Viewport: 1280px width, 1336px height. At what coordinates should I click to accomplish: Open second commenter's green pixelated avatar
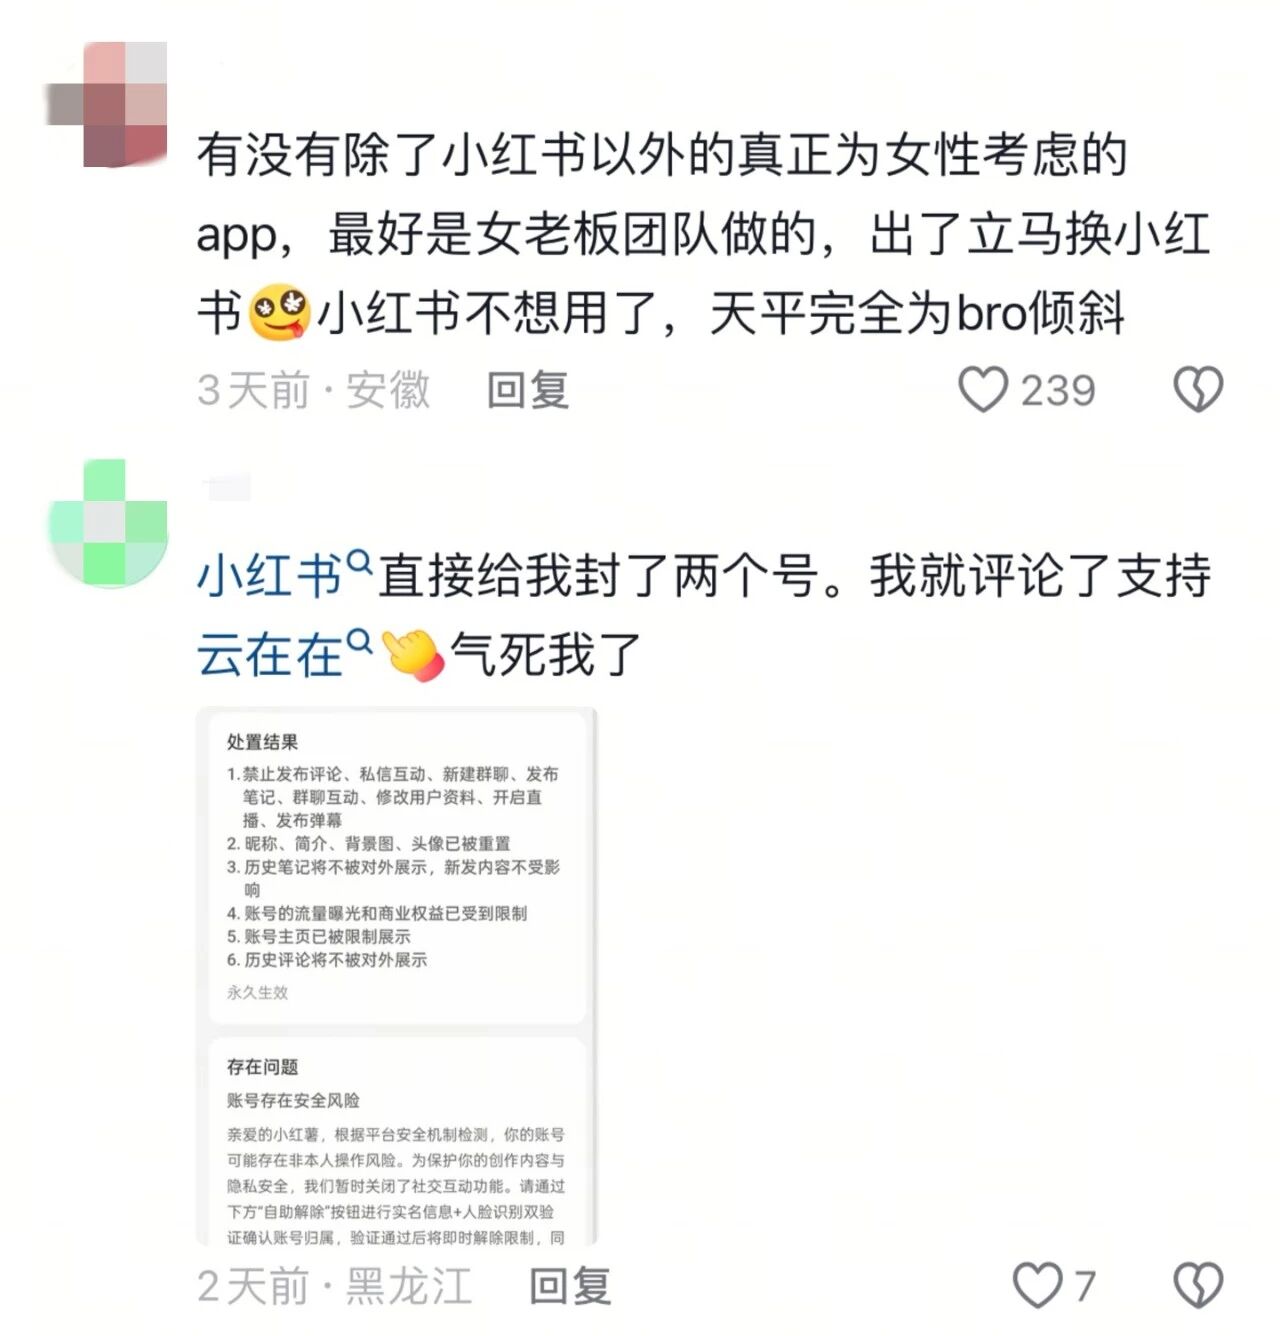[107, 522]
